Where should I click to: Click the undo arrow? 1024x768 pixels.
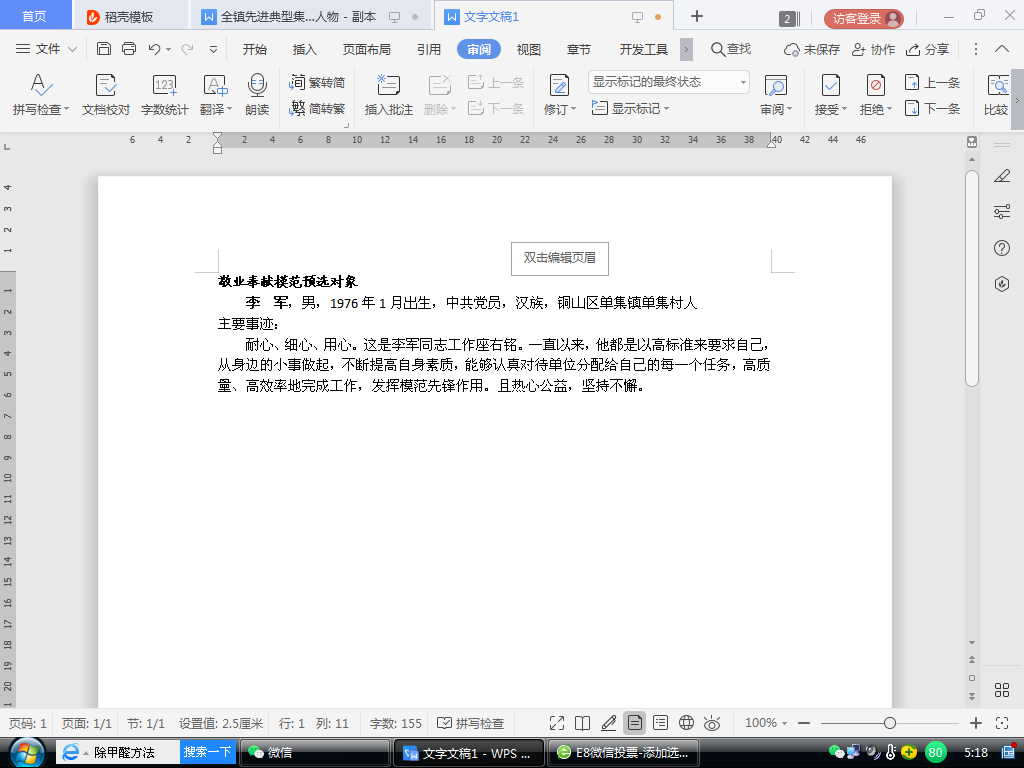[154, 49]
